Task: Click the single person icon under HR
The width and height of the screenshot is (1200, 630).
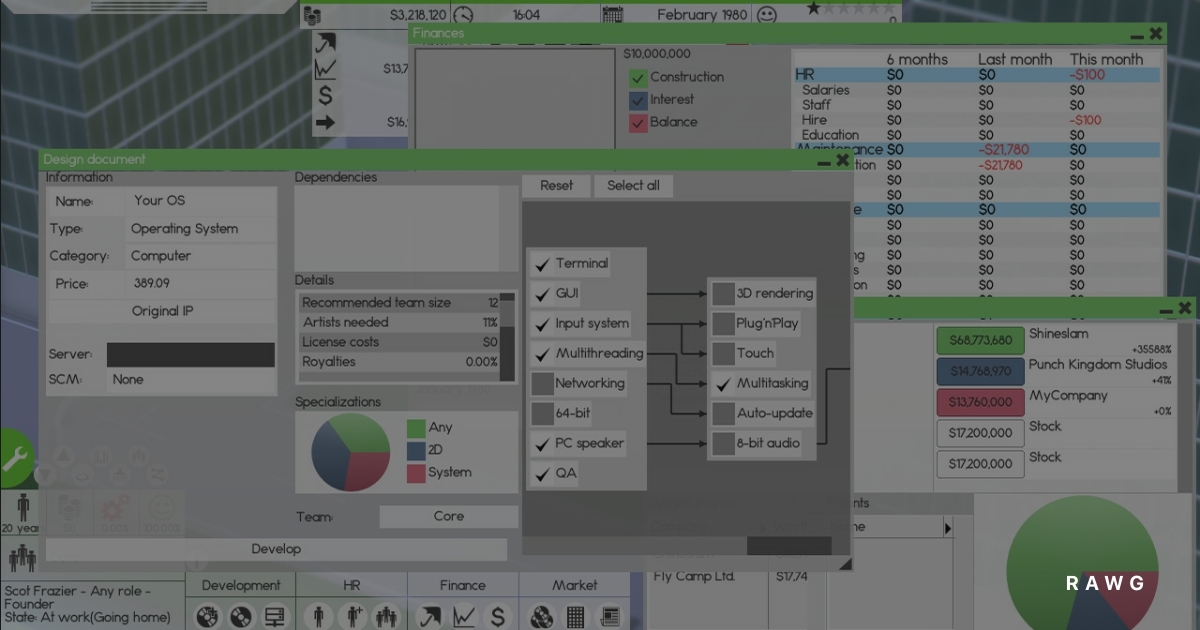Action: pos(318,617)
